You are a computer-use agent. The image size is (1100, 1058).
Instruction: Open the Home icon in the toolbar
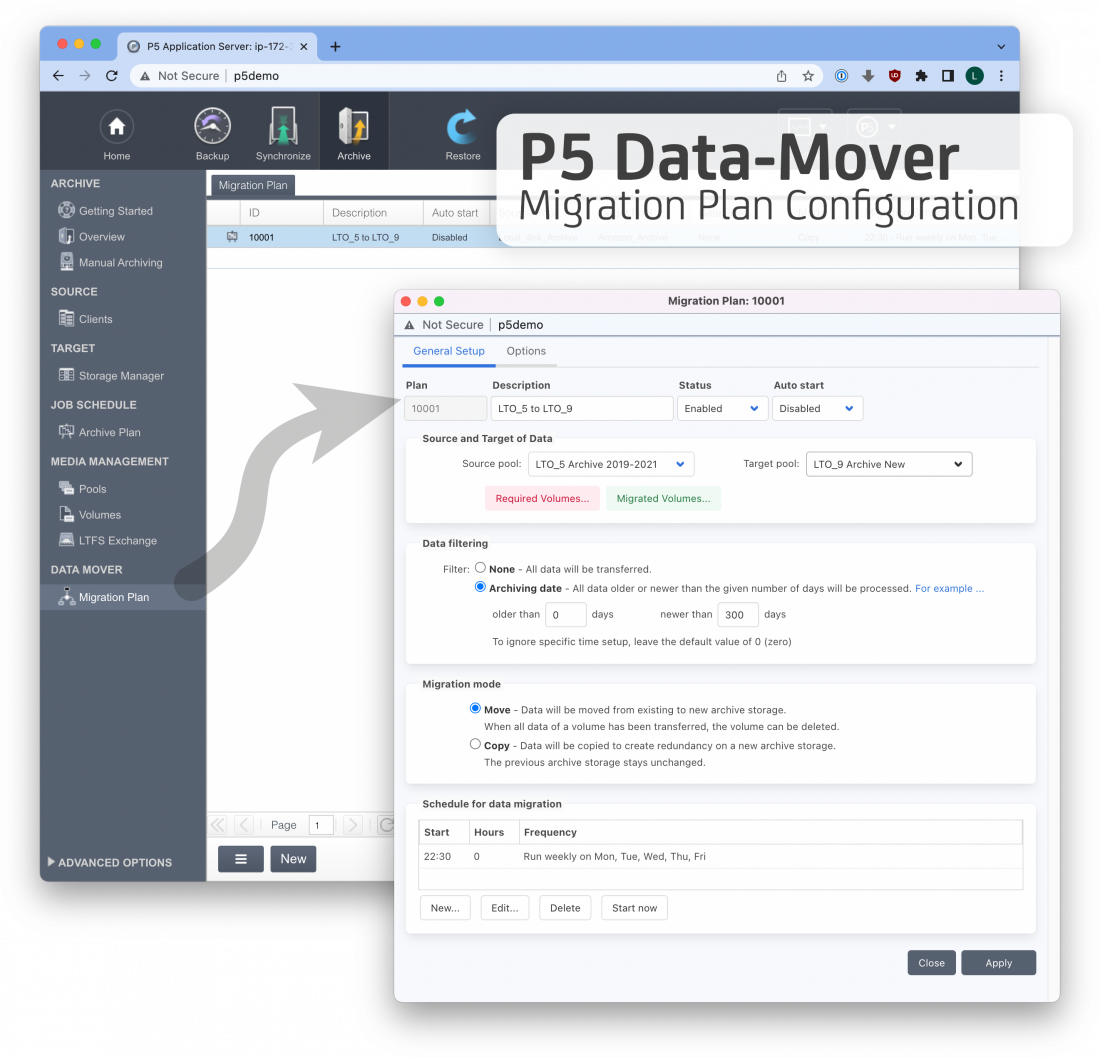[x=116, y=134]
